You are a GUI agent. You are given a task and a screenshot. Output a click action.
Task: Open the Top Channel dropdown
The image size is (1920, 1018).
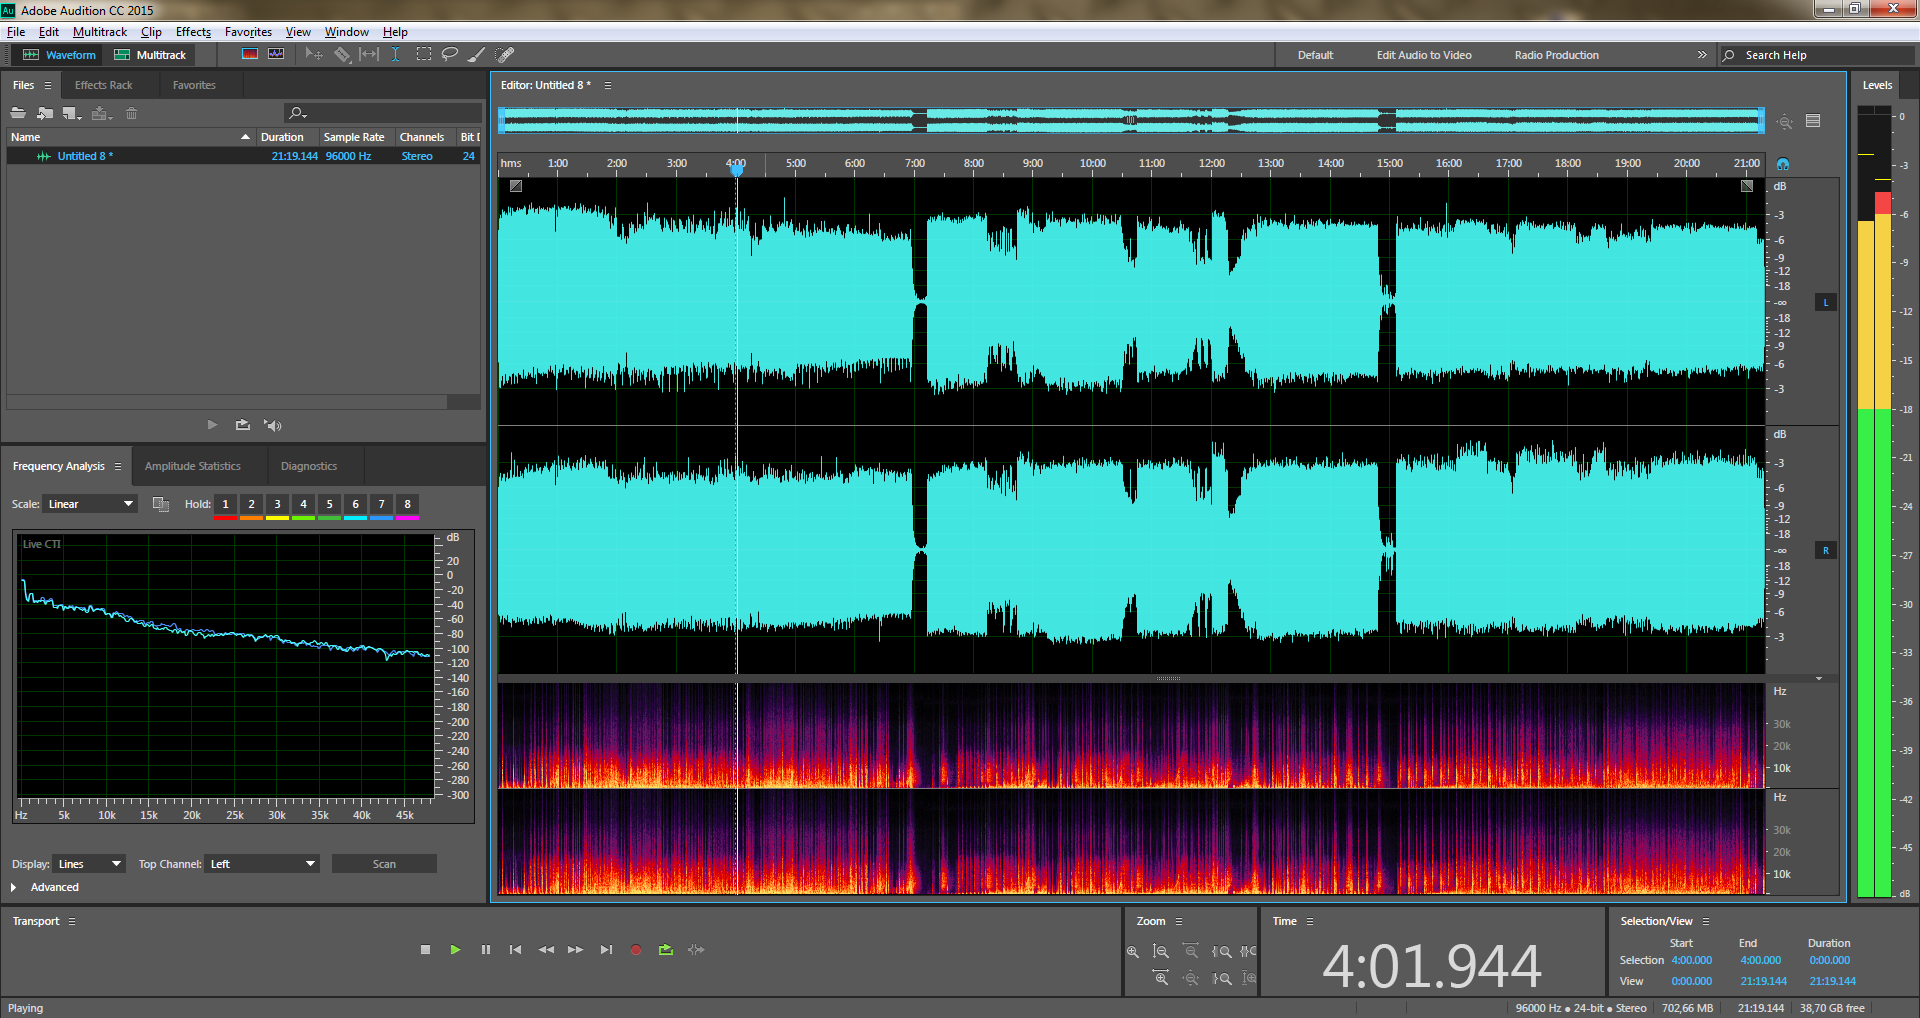click(x=262, y=864)
